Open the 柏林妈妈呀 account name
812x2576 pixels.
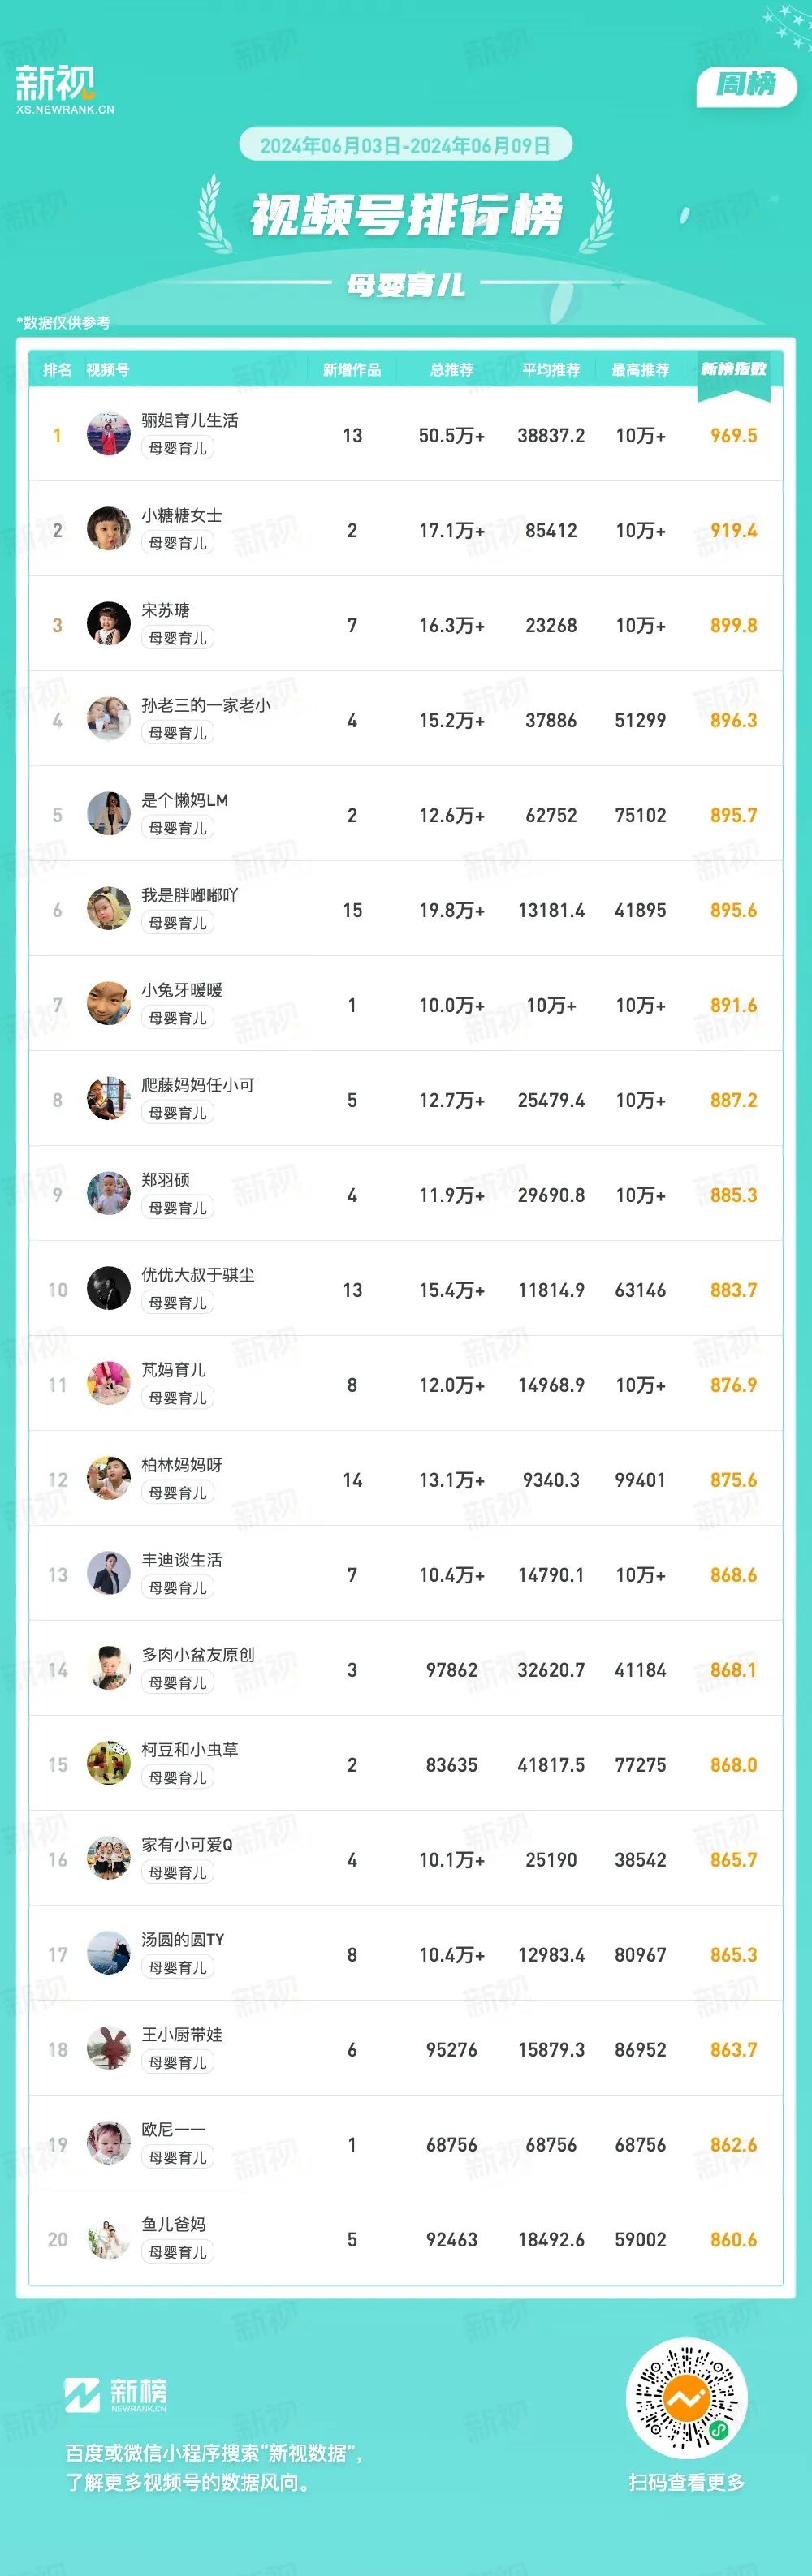[x=181, y=1465]
